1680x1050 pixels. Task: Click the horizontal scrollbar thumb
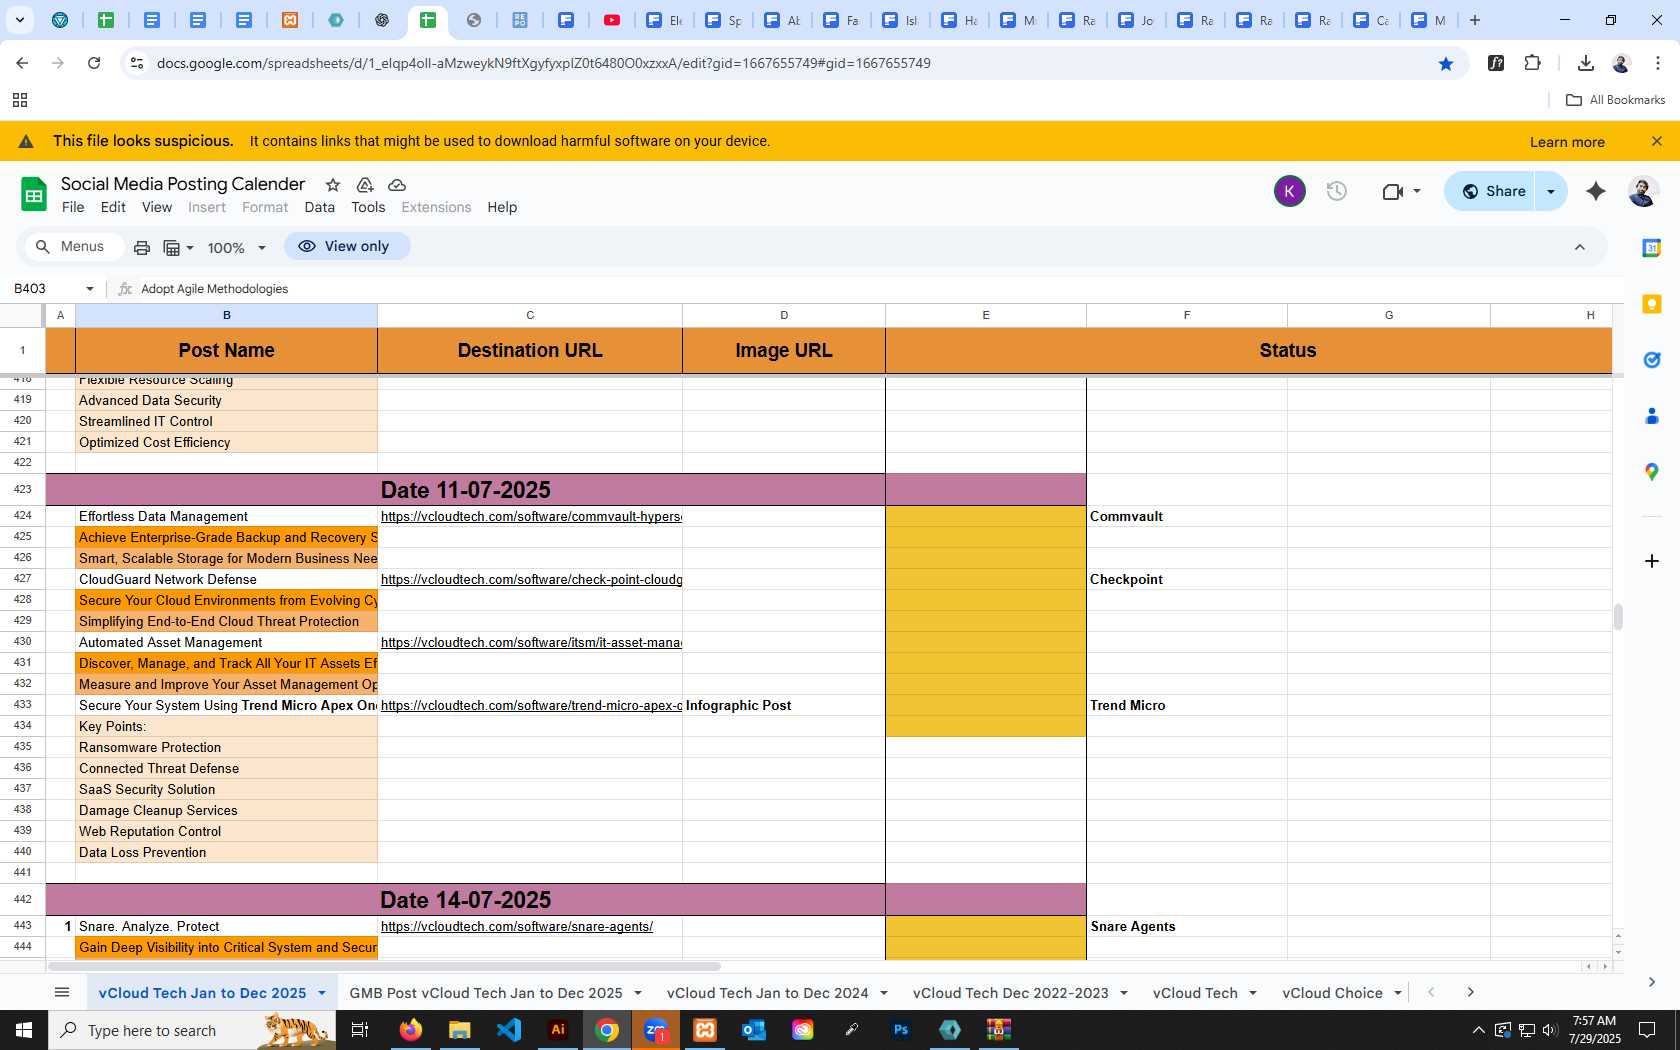click(x=384, y=966)
